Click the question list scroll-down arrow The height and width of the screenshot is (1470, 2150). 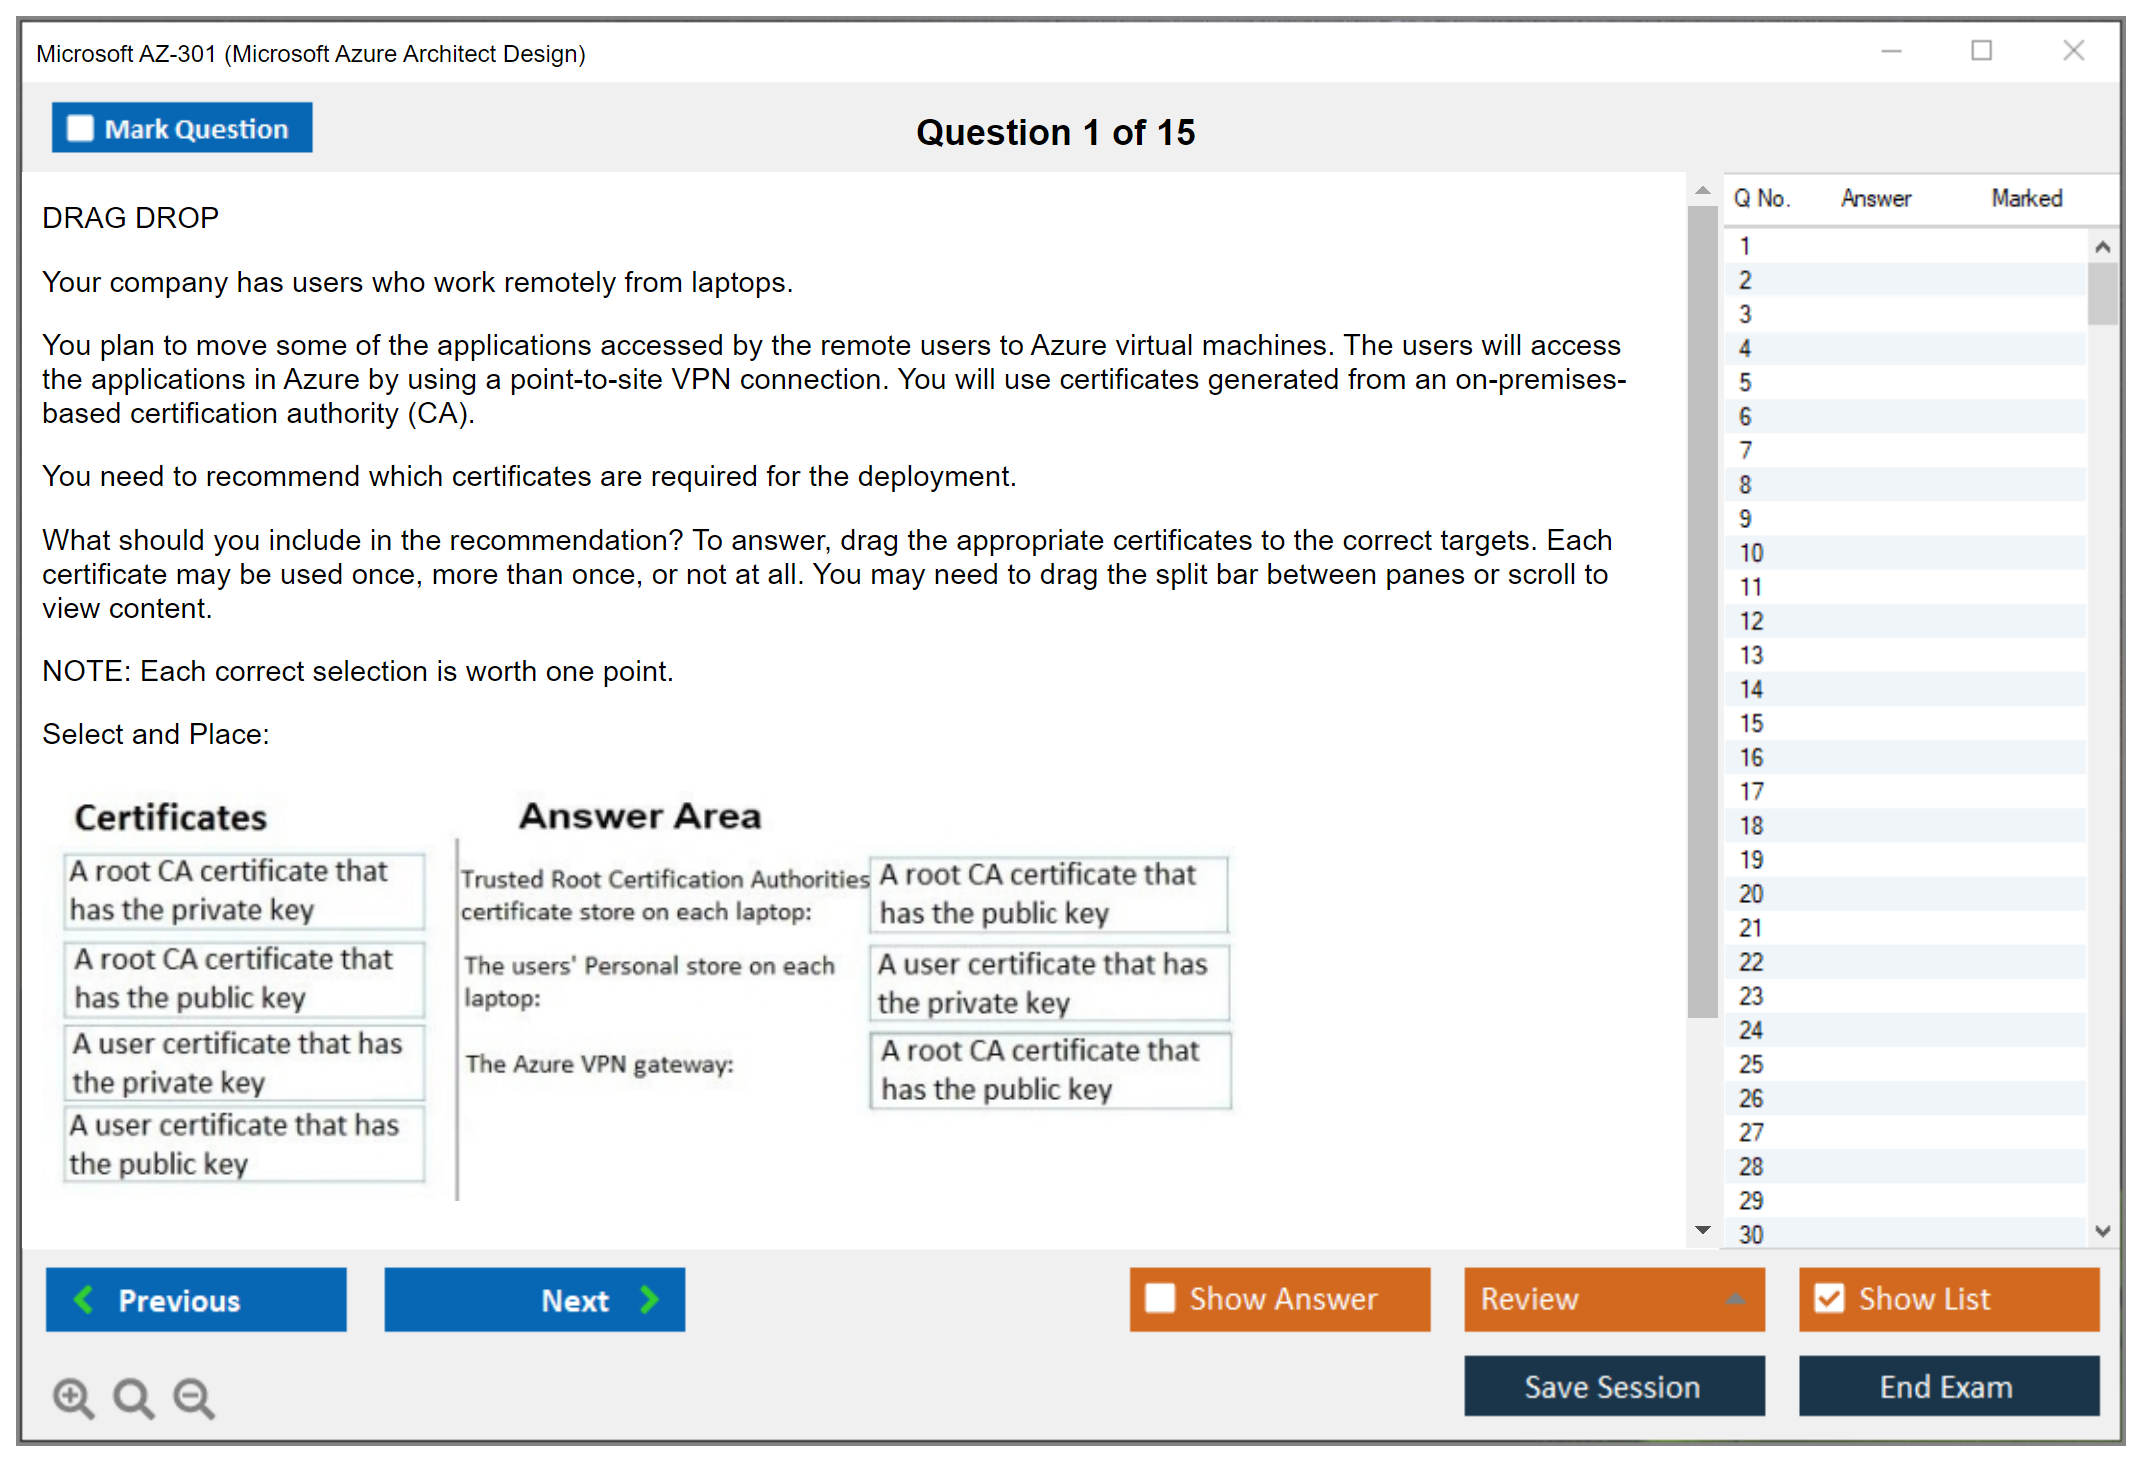(x=2102, y=1231)
